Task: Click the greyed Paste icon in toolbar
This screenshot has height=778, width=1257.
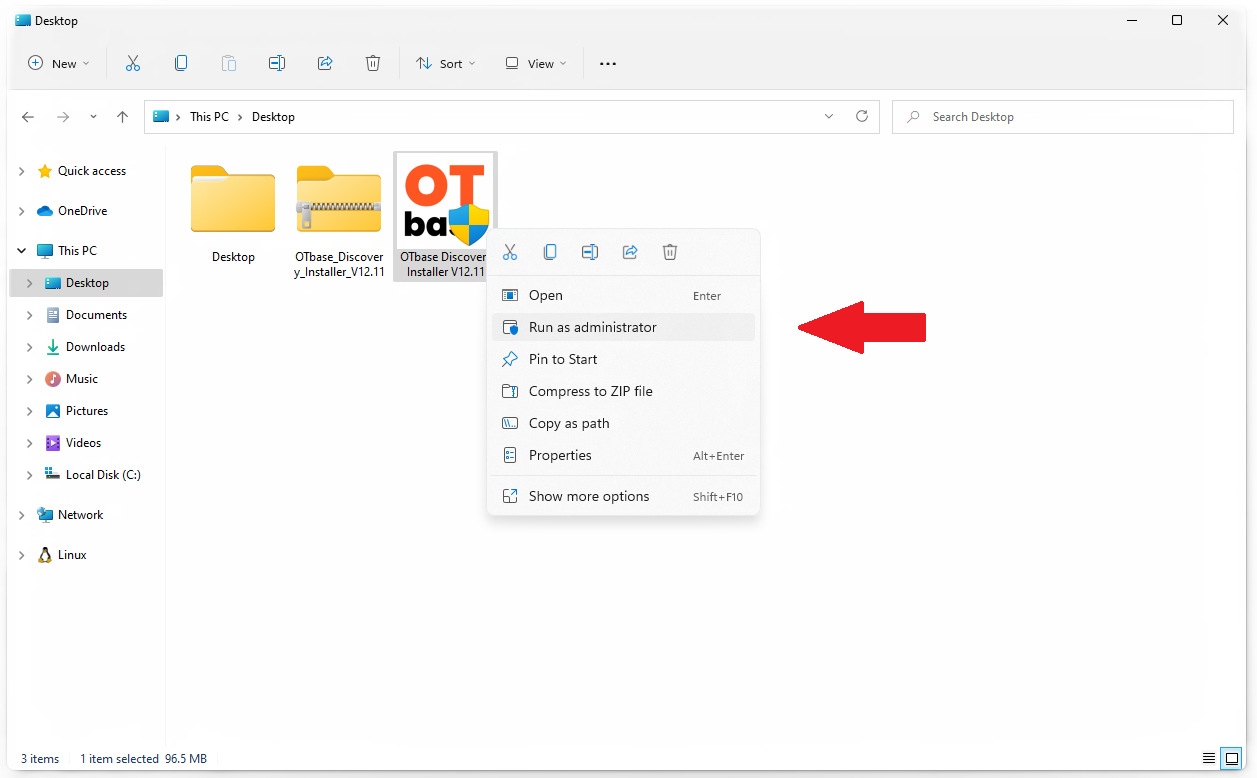Action: 229,63
